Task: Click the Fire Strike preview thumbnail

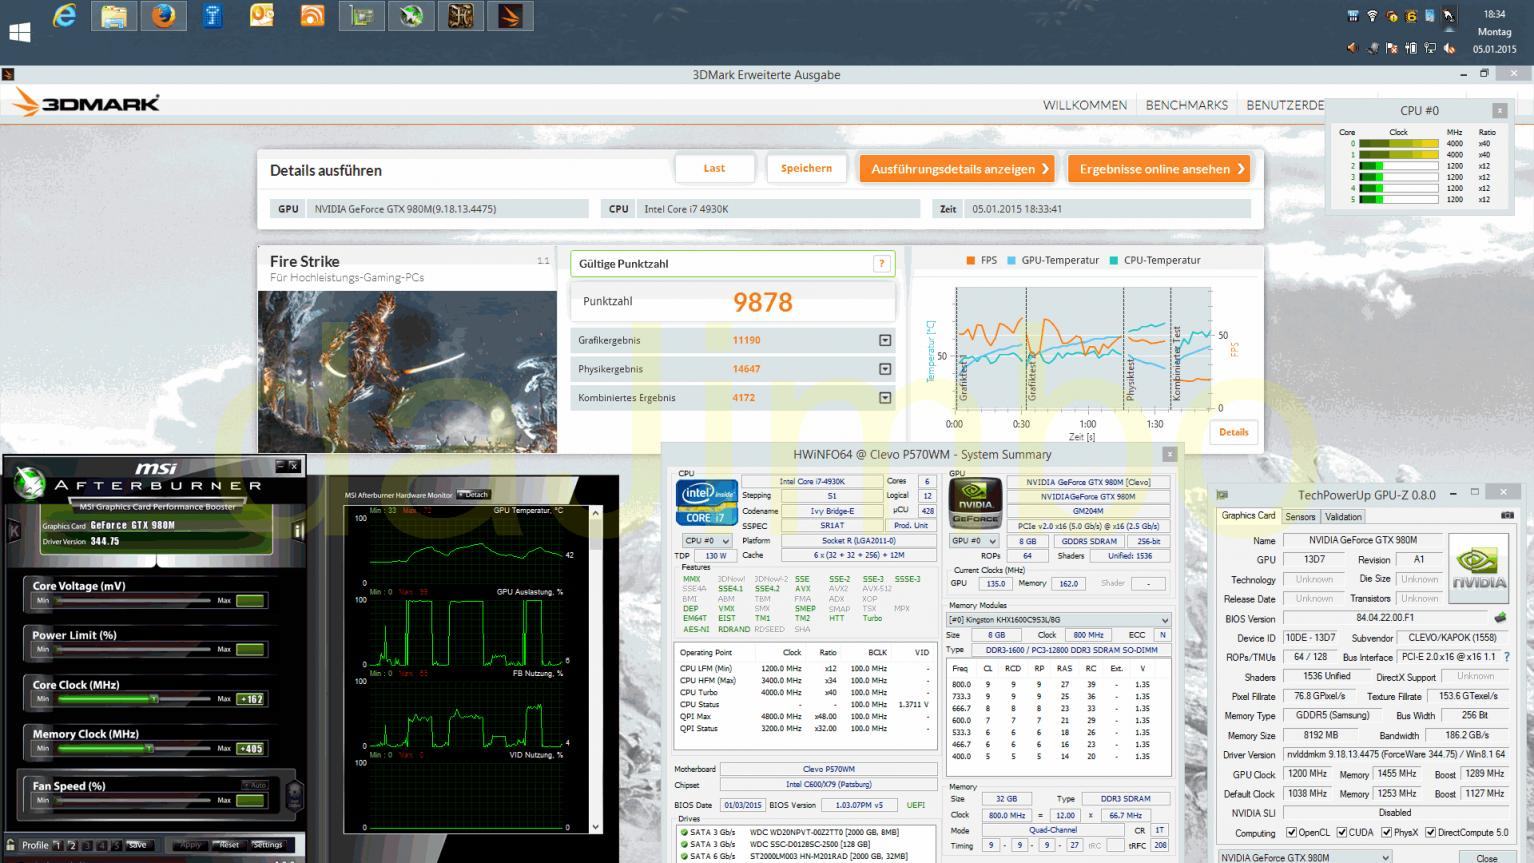Action: pos(407,371)
